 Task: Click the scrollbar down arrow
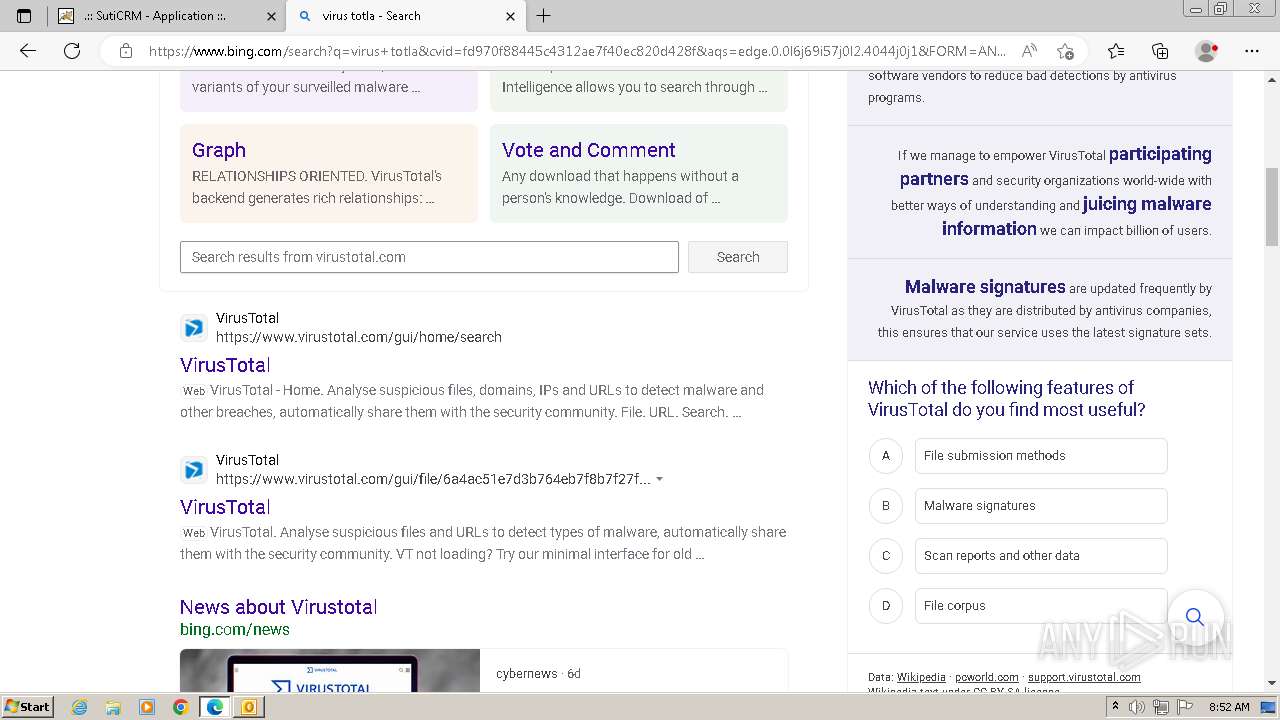(1272, 683)
